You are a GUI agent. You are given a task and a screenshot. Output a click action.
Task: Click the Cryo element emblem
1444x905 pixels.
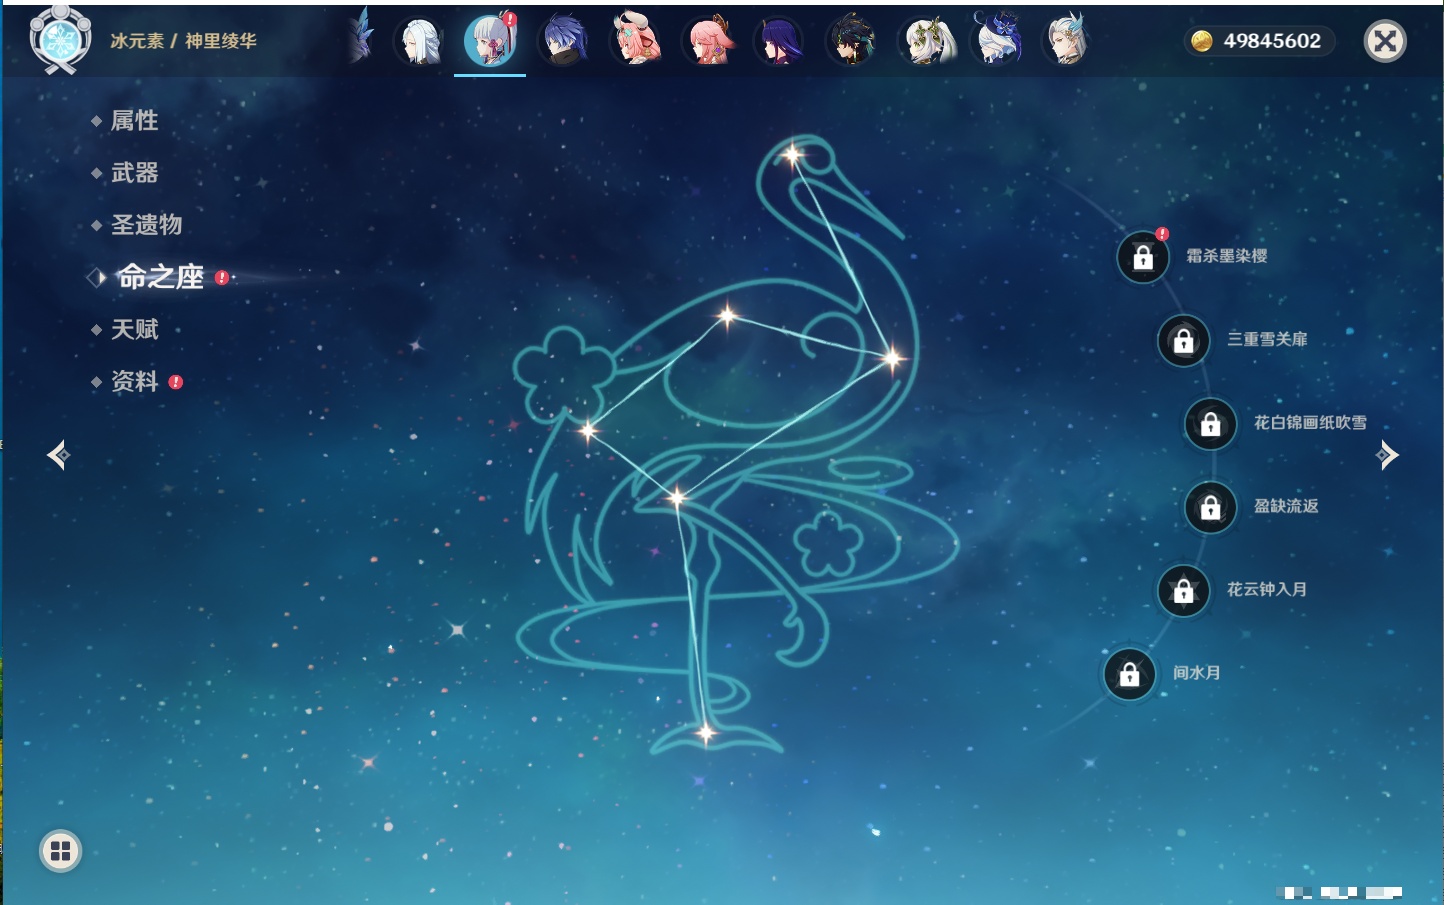[60, 40]
